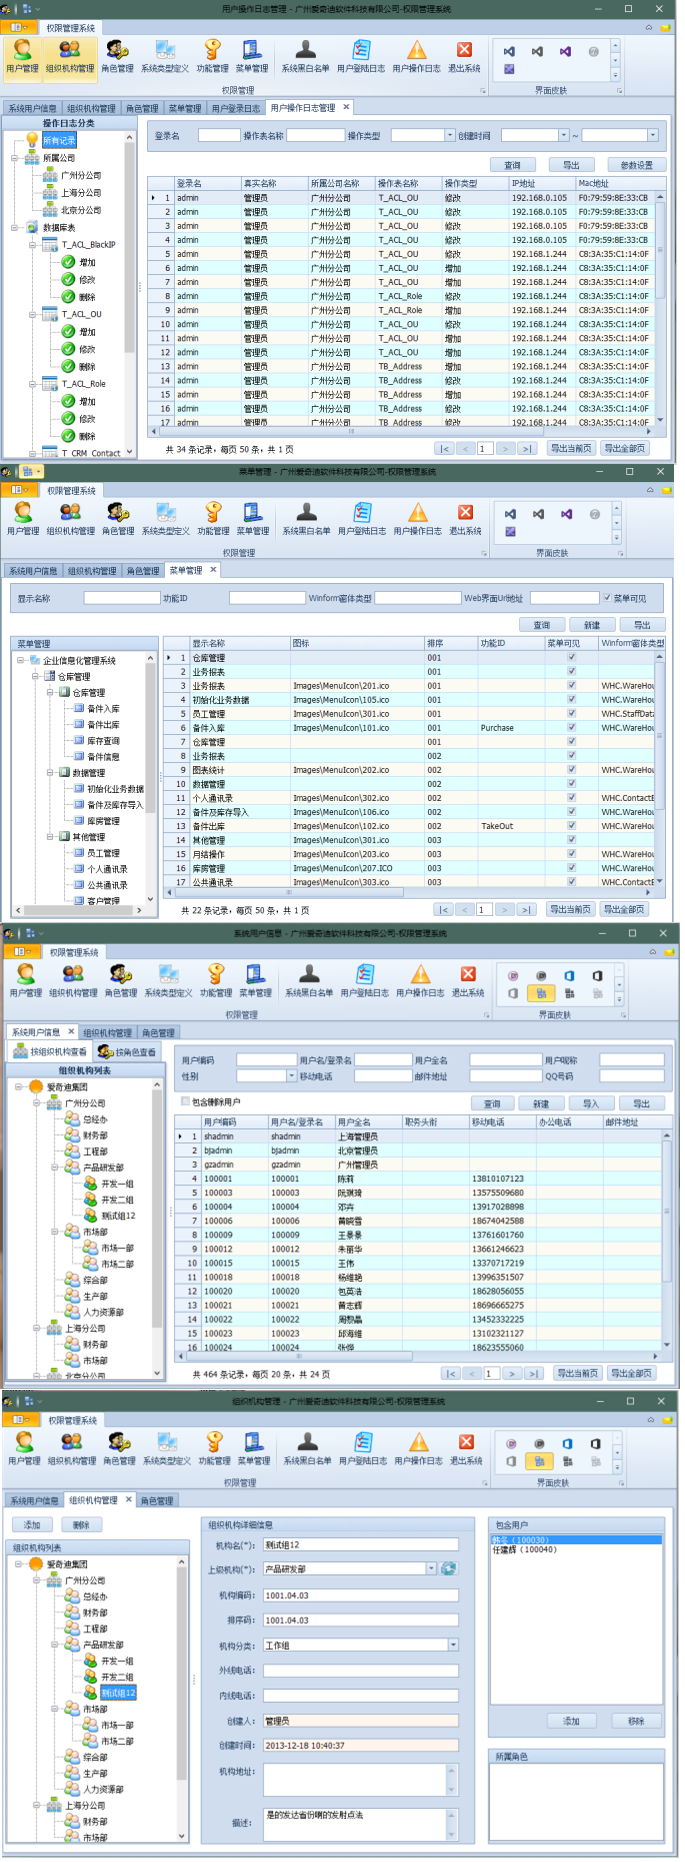Toggle 菜单可见 checkbox for row 6 备件入库
Viewport: 685px width, 1862px height.
[x=571, y=728]
